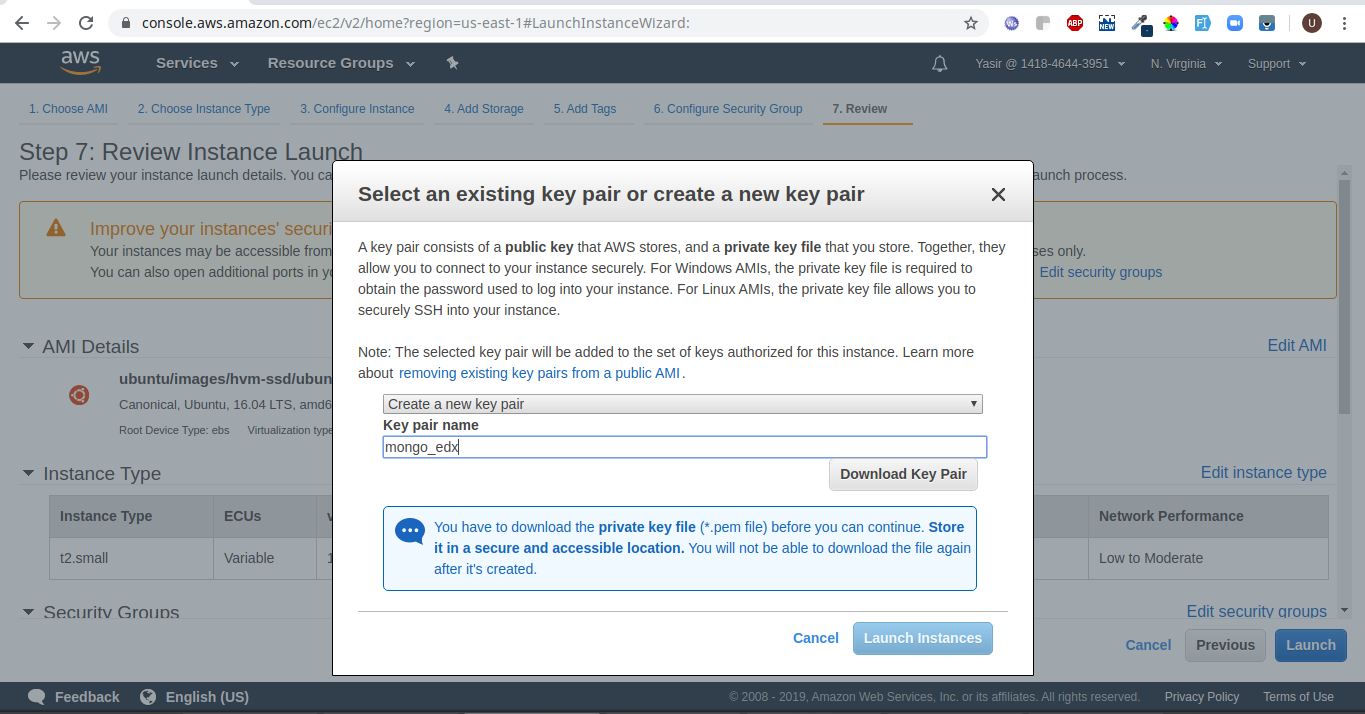Switch to '6. Configure Security Group' step
Viewport: 1365px width, 714px height.
point(727,109)
